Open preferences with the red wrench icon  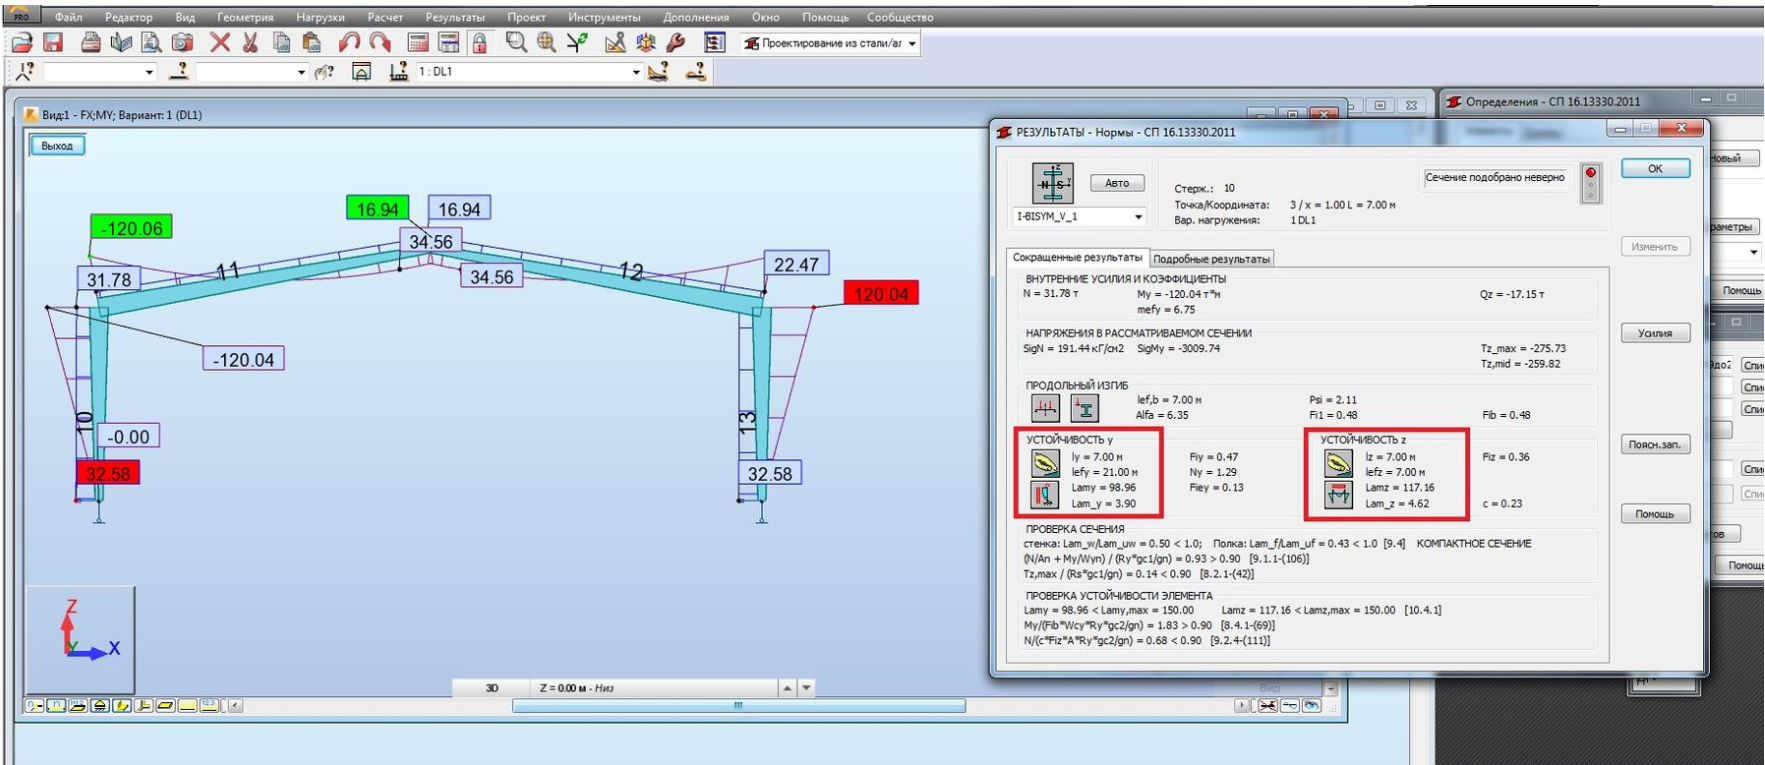[676, 42]
